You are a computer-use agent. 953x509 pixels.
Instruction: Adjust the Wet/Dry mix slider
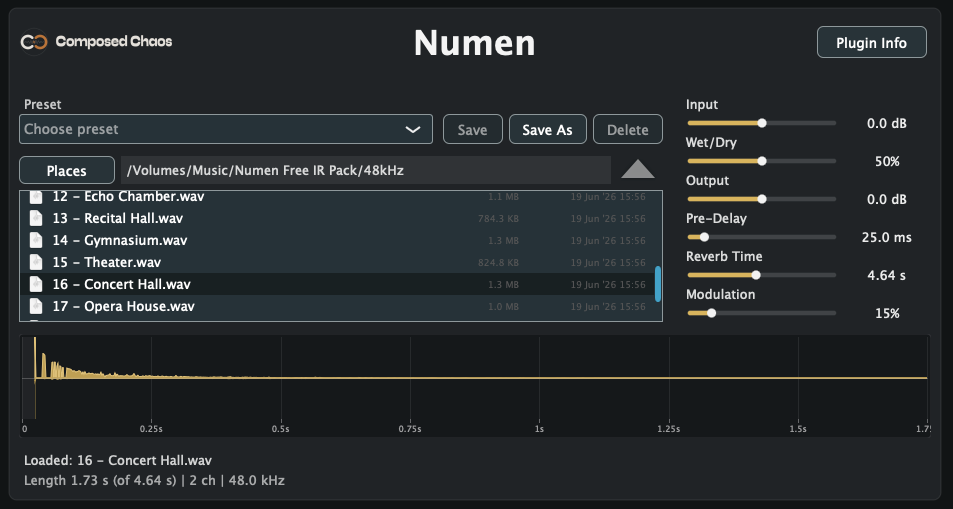[762, 161]
